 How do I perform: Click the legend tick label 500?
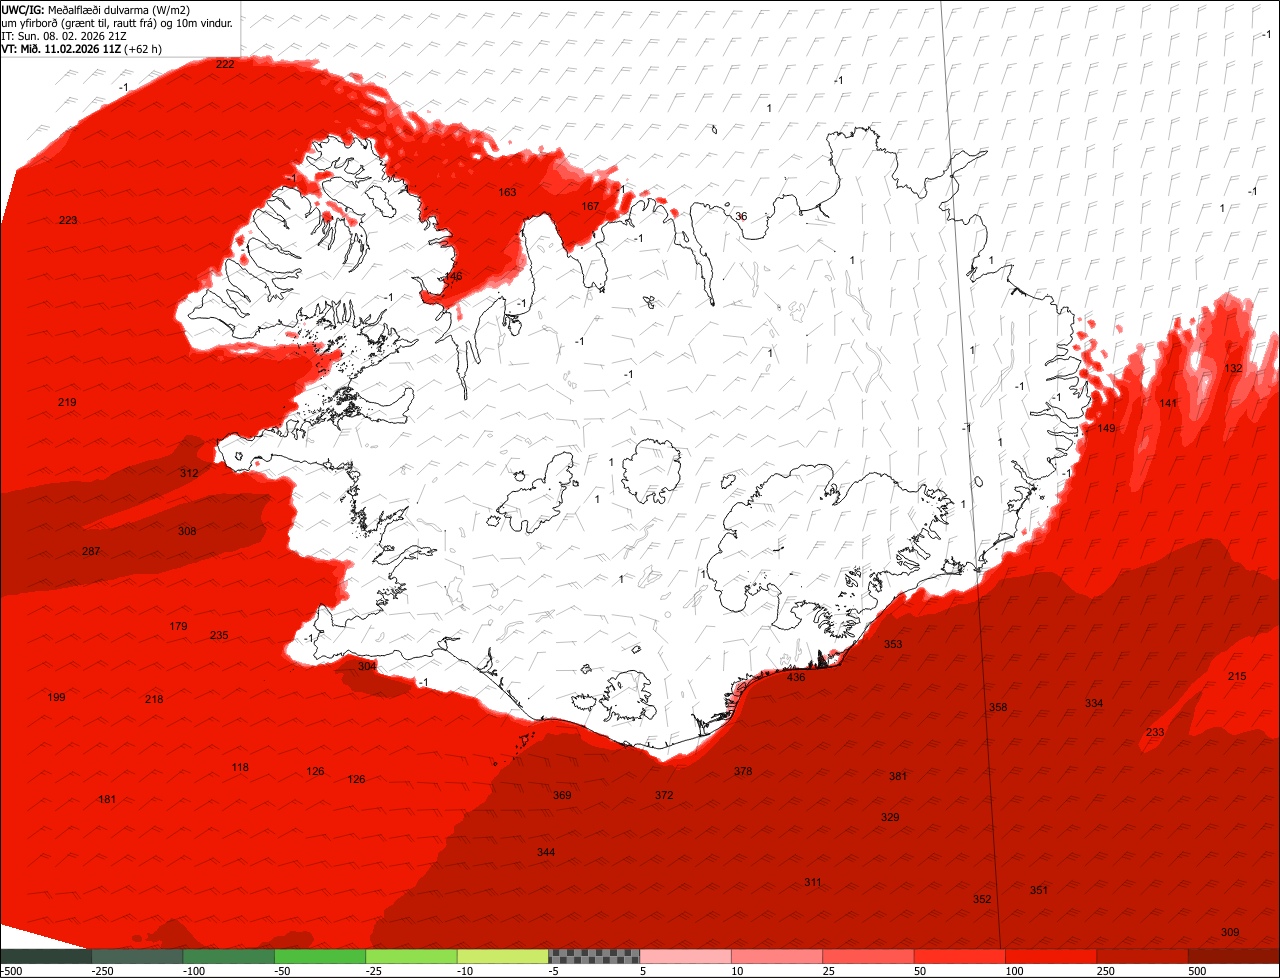pyautogui.click(x=1199, y=971)
